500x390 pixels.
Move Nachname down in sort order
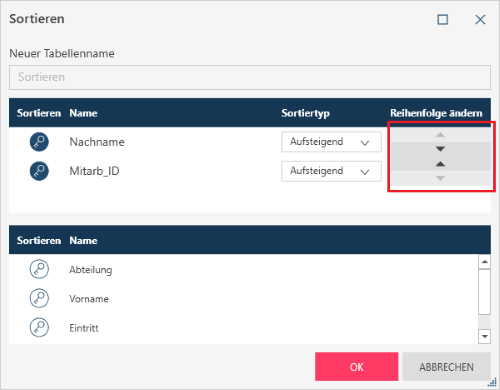[440, 149]
